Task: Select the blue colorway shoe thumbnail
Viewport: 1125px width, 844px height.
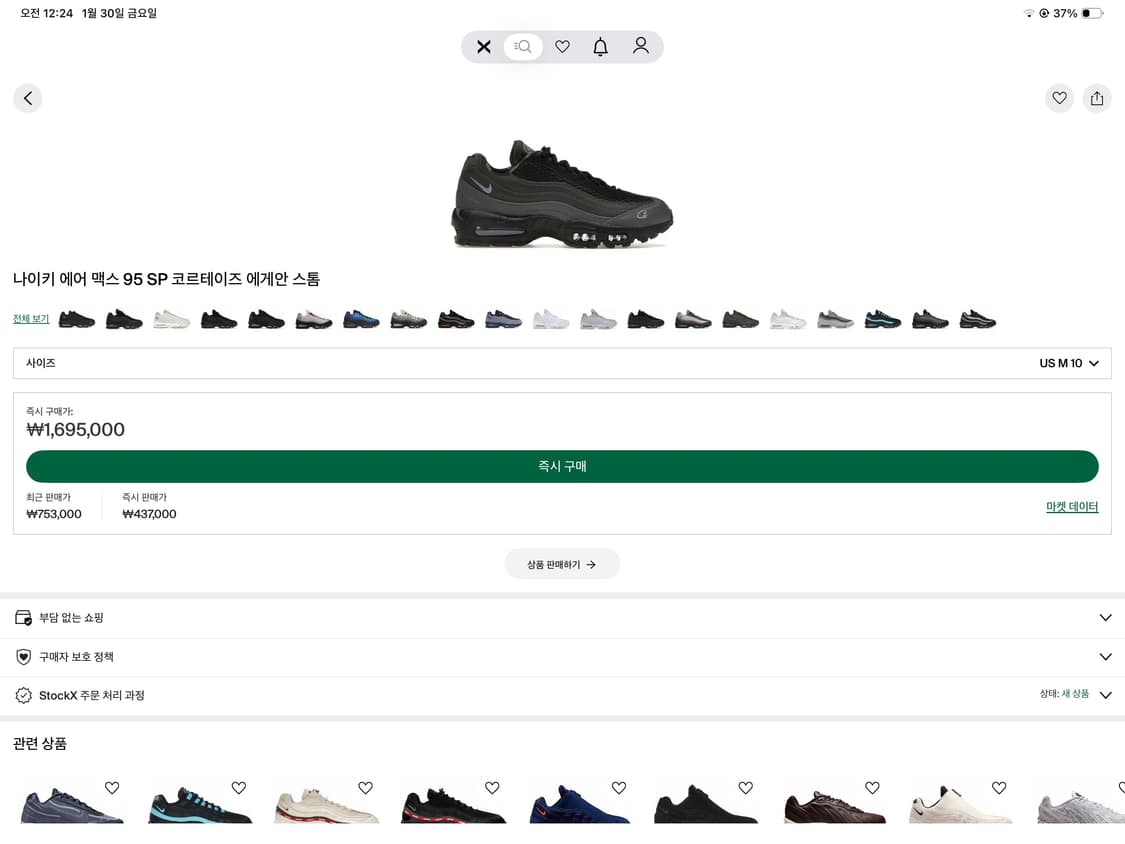Action: 361,319
